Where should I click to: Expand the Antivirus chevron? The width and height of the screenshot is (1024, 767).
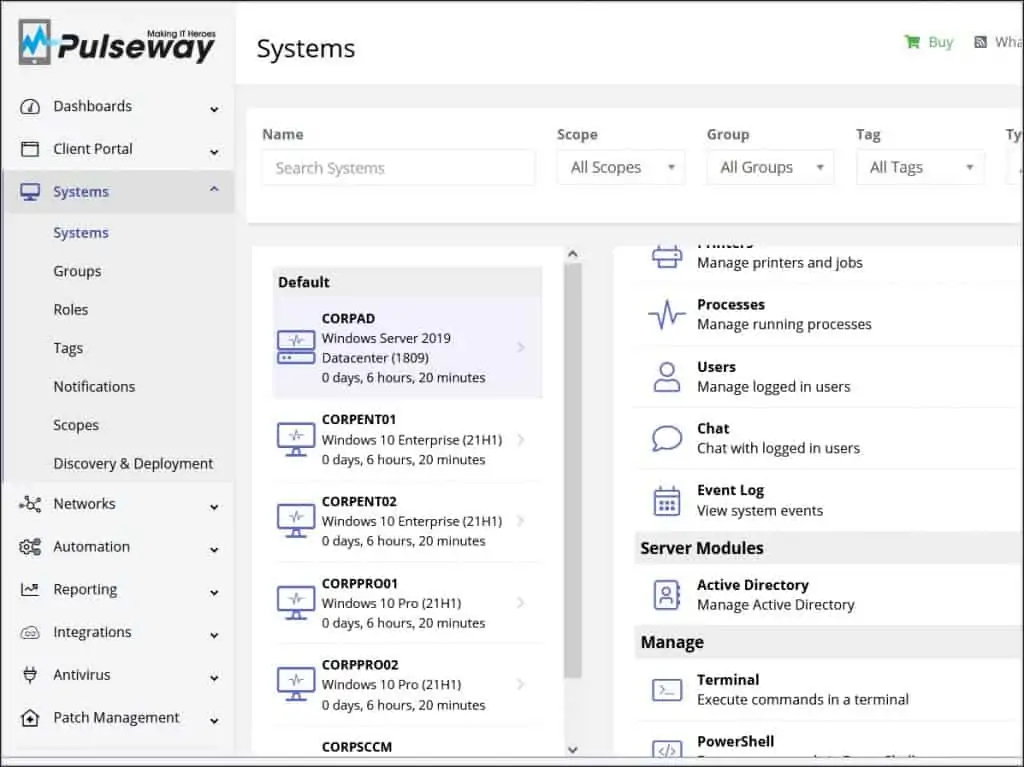pos(214,678)
